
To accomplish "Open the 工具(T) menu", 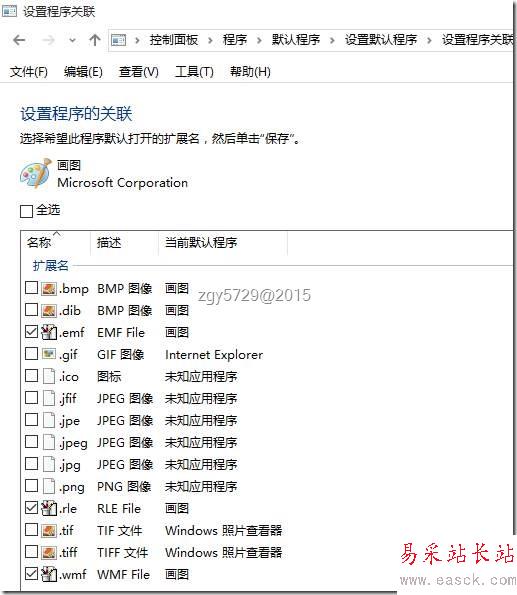I will [x=194, y=72].
